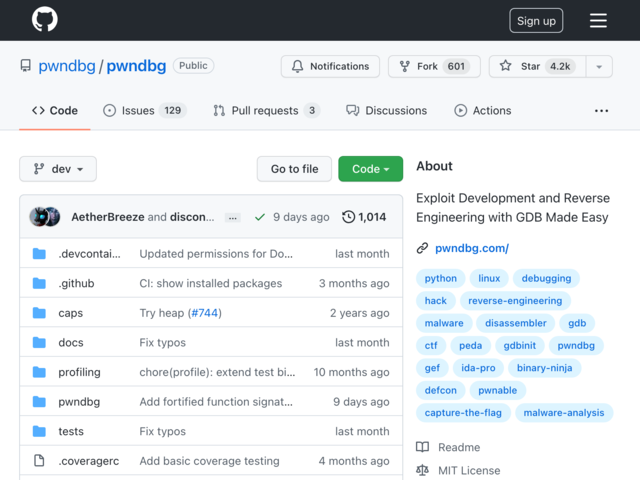Open the Actions tab

(x=483, y=111)
